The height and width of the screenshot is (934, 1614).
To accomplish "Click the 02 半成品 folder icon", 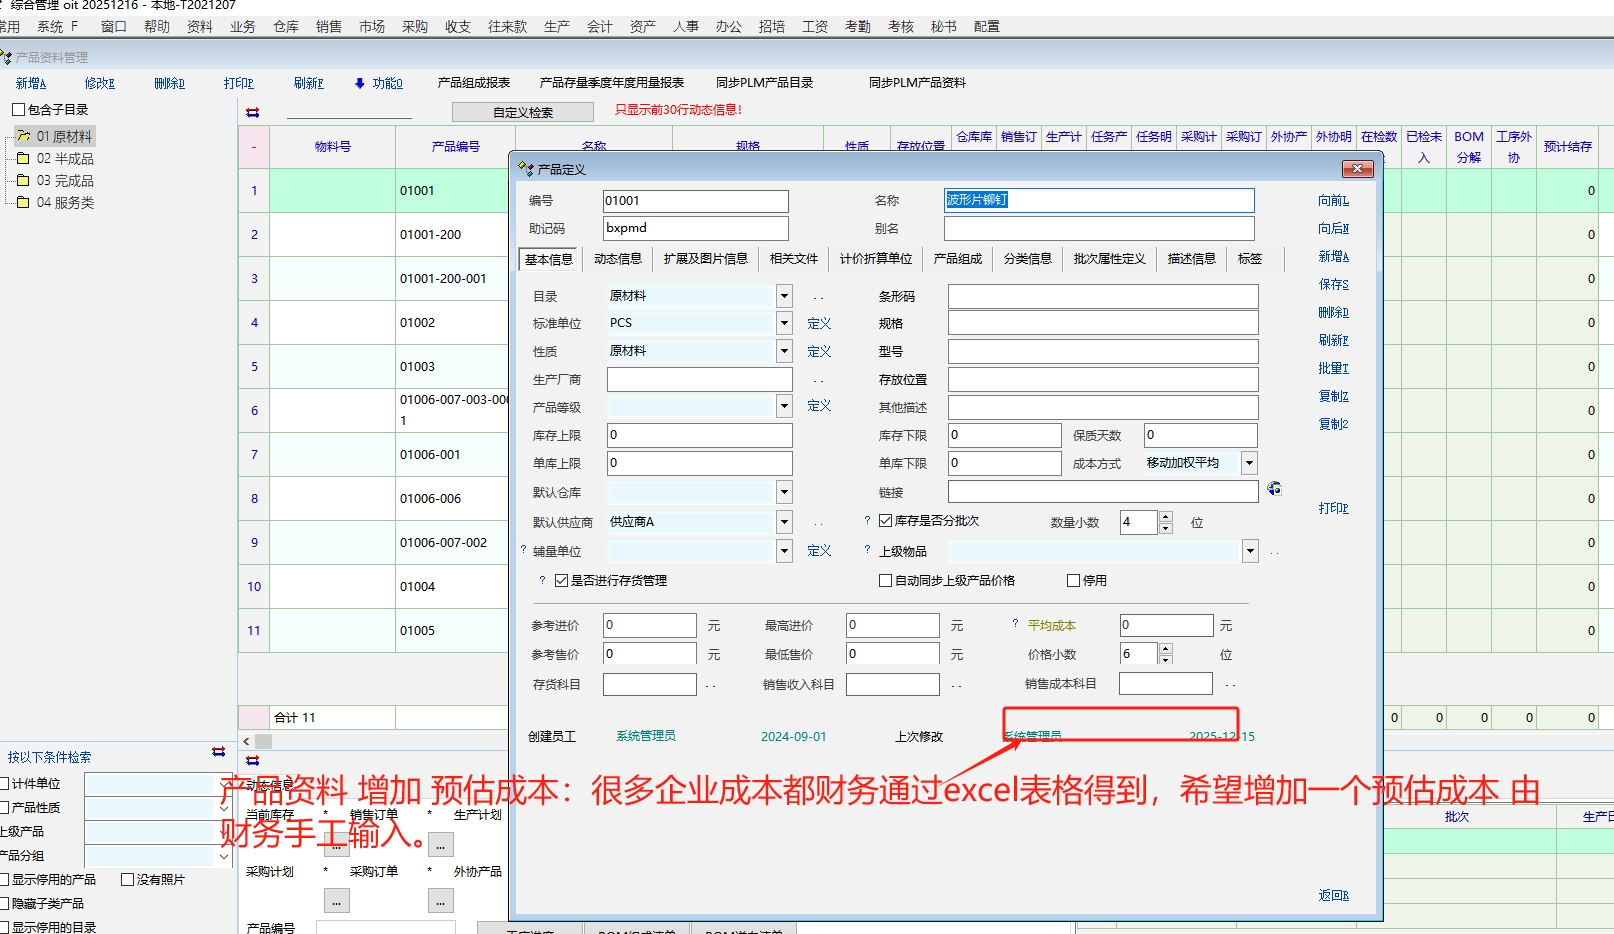I will click(x=23, y=158).
